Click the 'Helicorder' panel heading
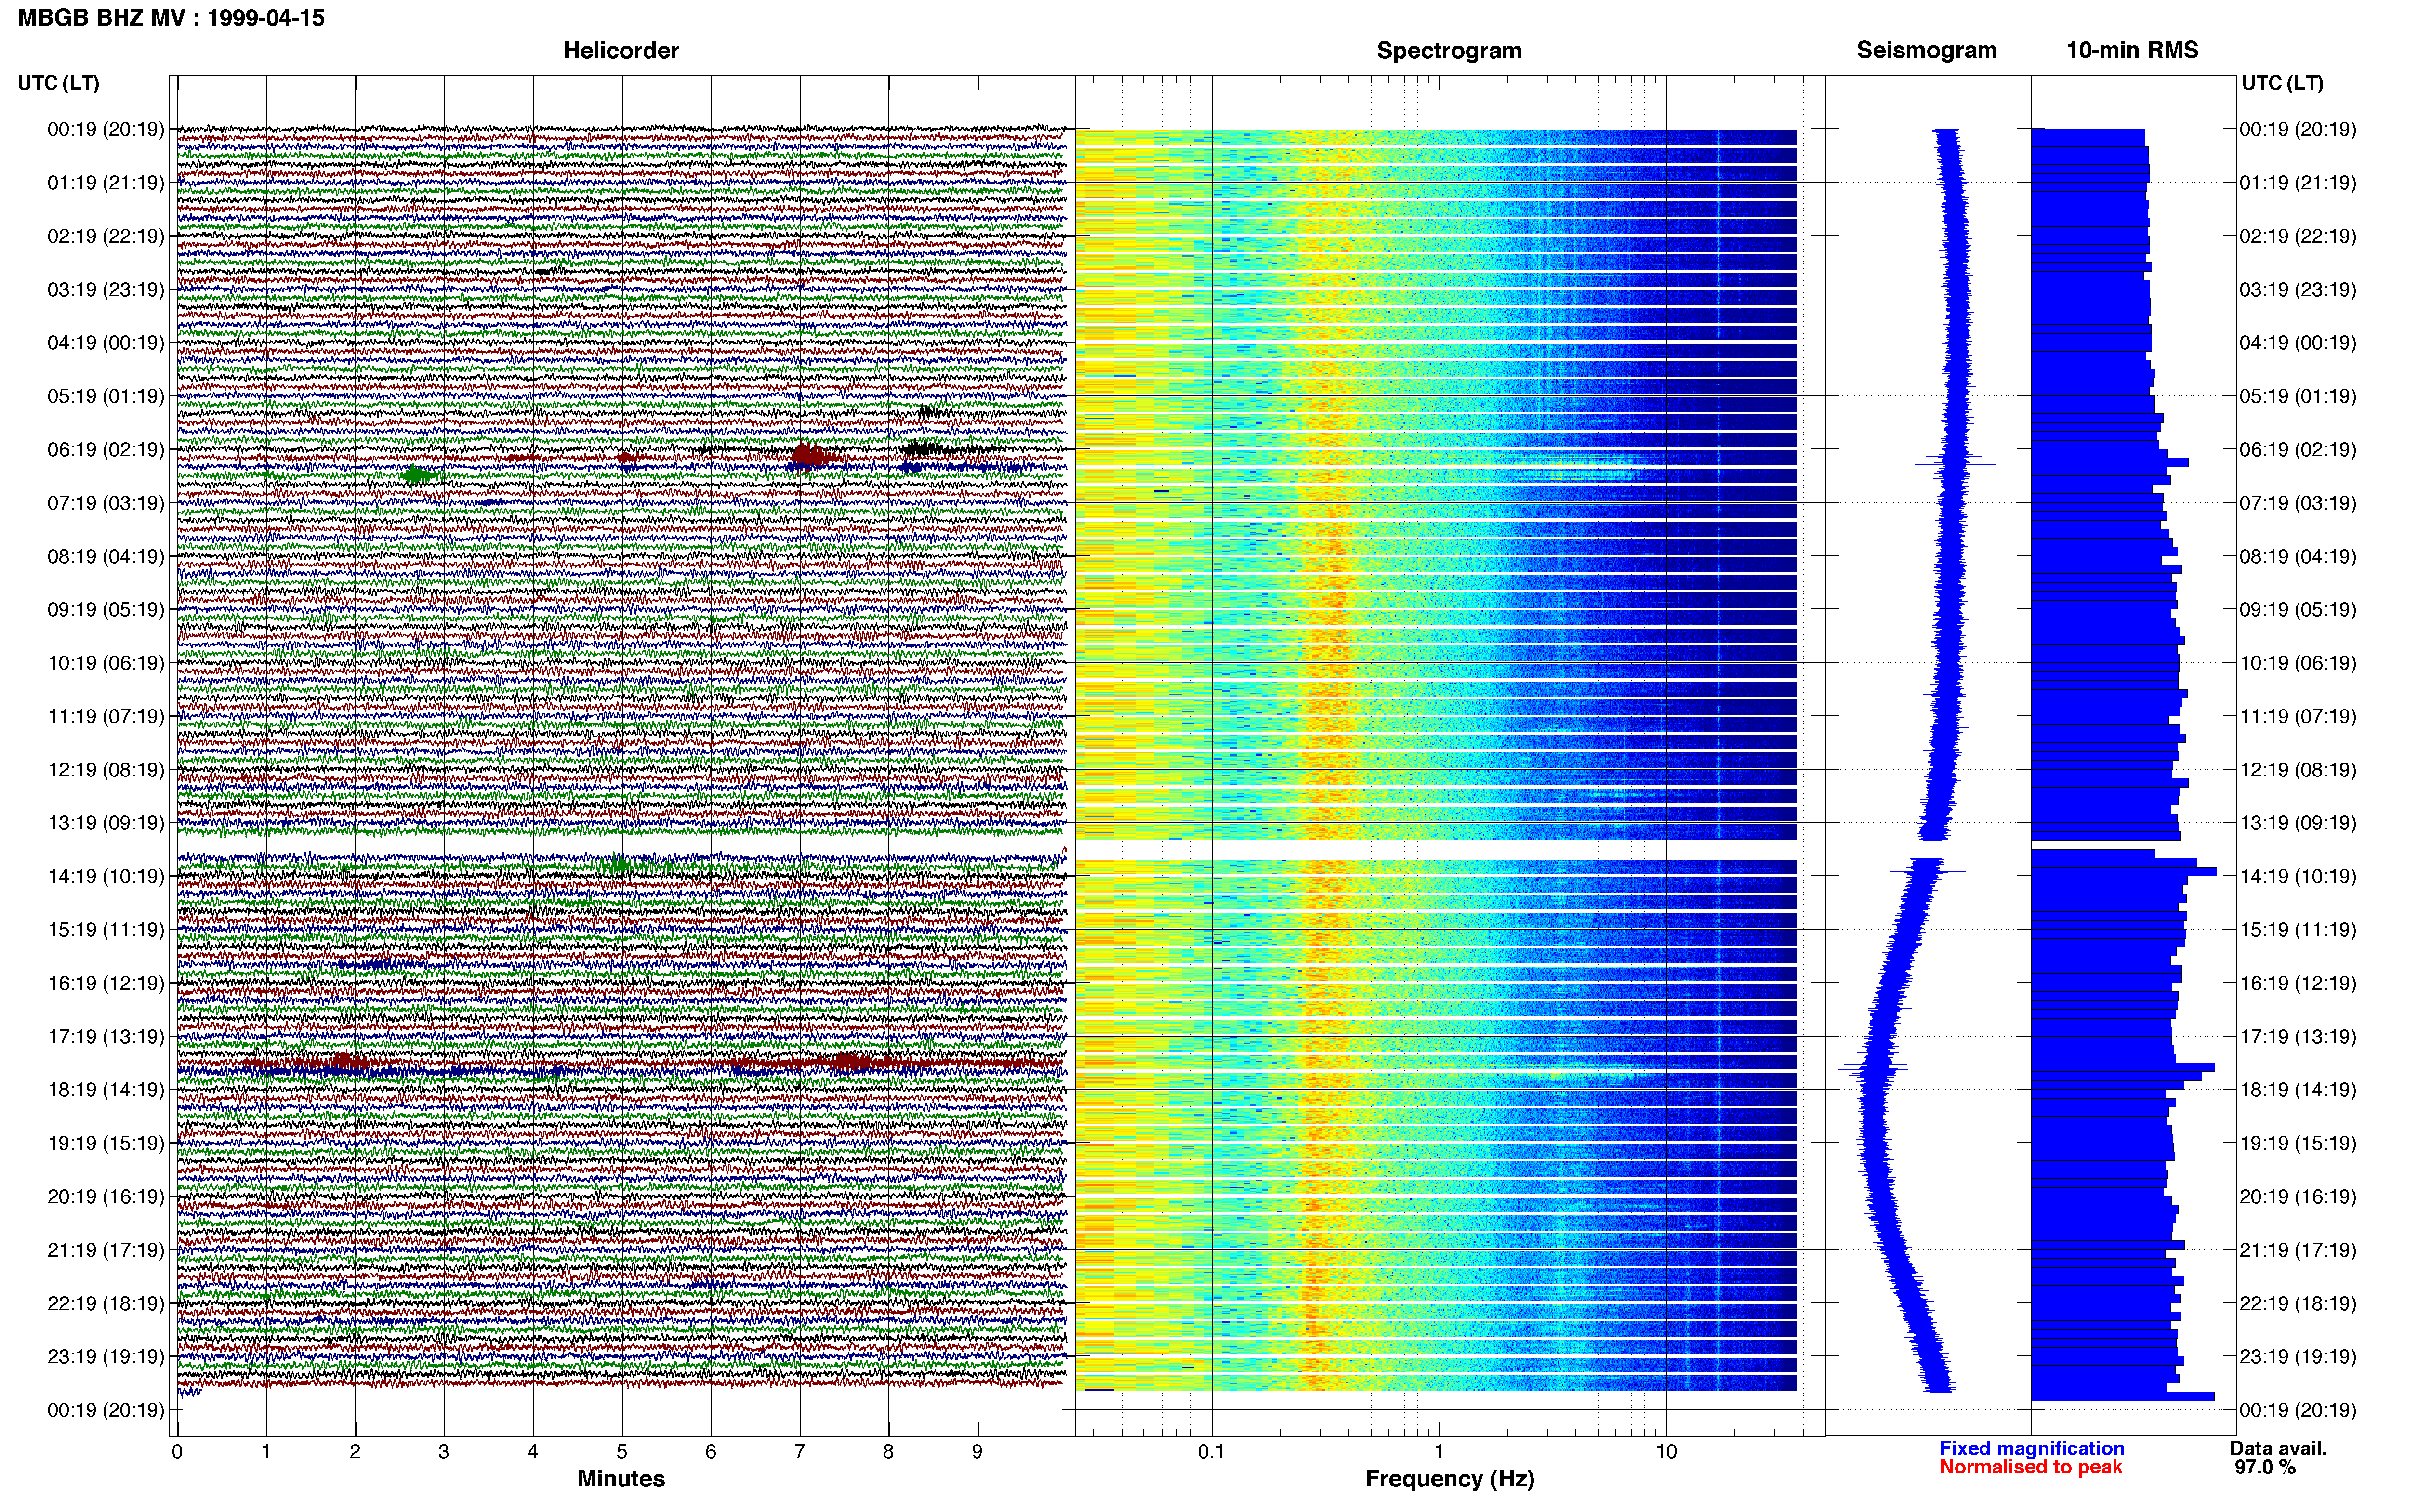 621,50
